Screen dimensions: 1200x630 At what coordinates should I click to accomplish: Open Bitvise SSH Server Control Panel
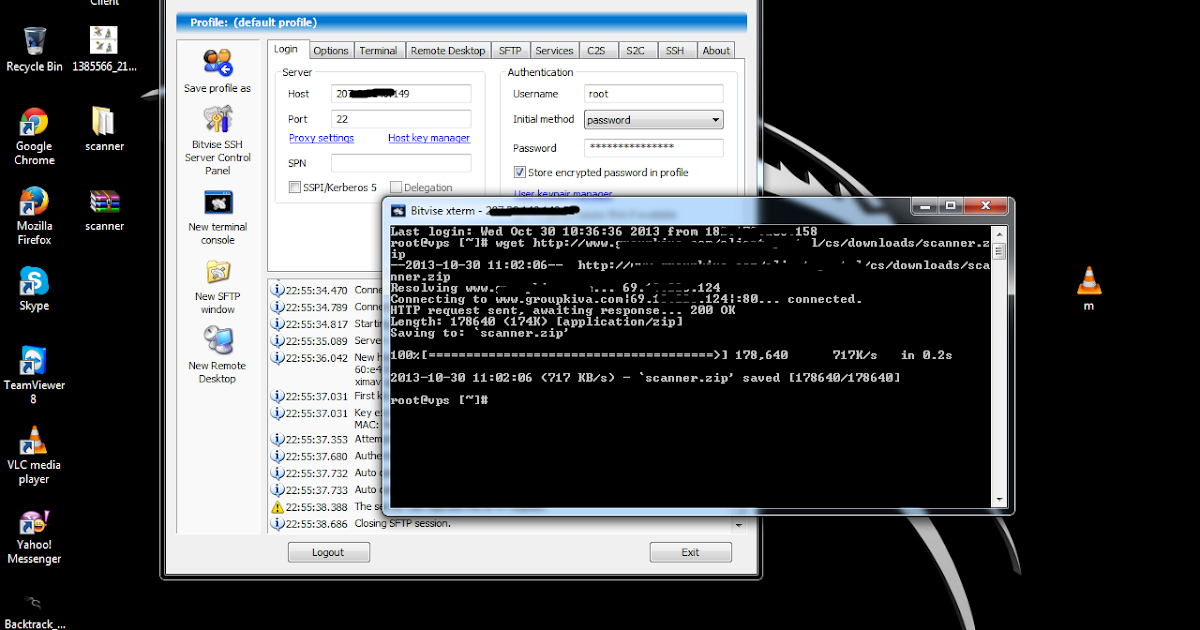coord(218,140)
